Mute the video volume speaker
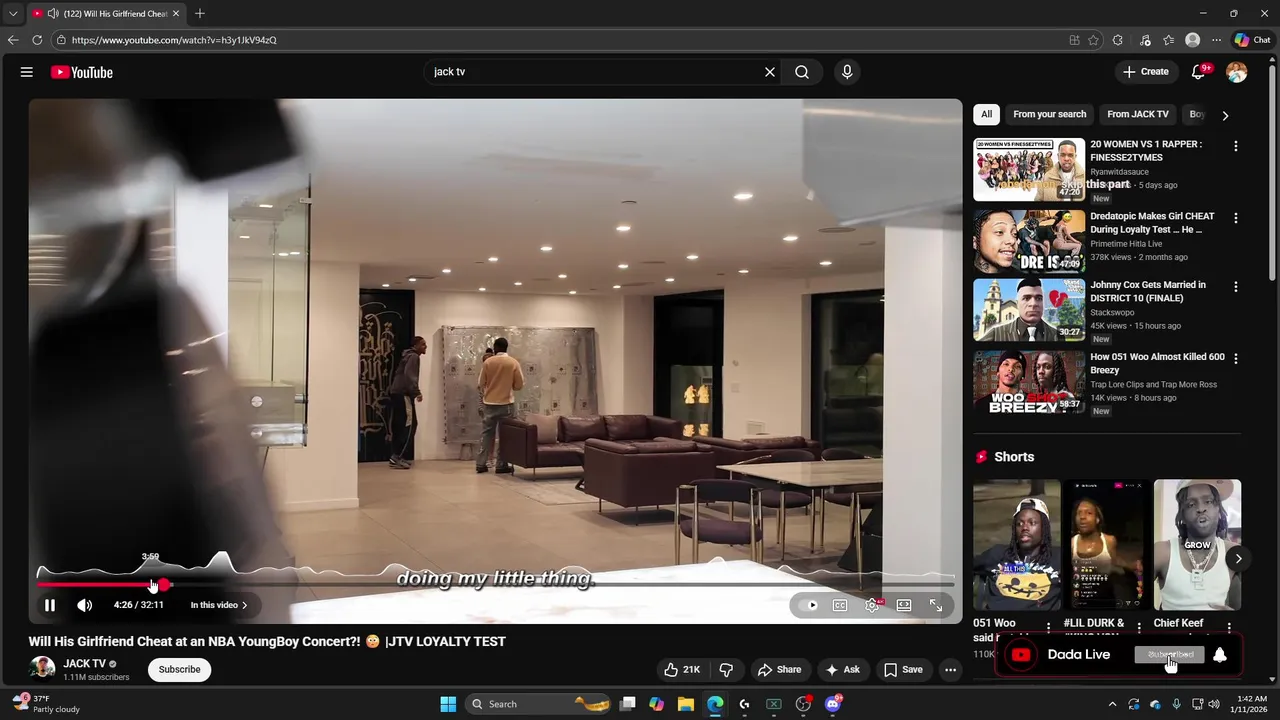This screenshot has width=1280, height=720. (x=85, y=605)
